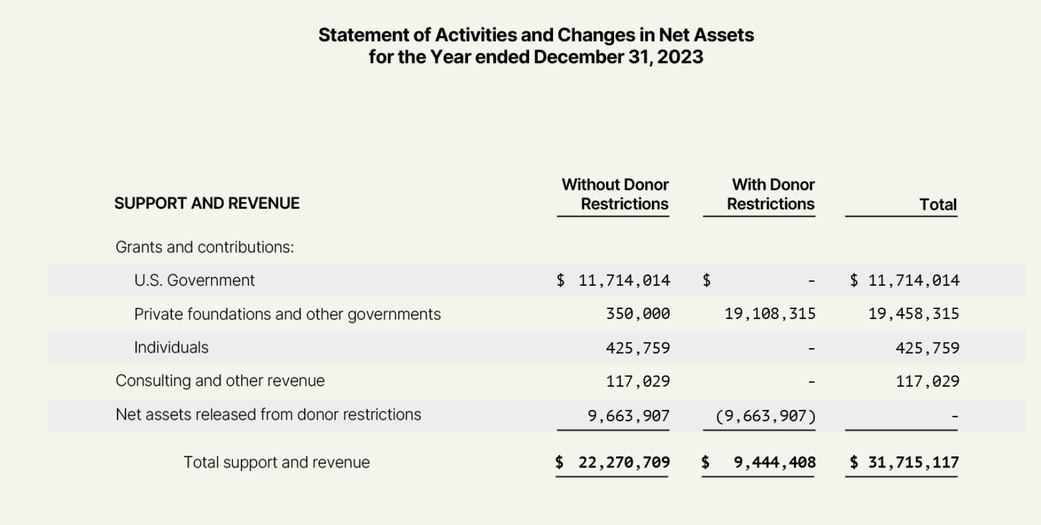The height and width of the screenshot is (525, 1041).
Task: Click the Consulting and other revenue label
Action: [x=220, y=381]
